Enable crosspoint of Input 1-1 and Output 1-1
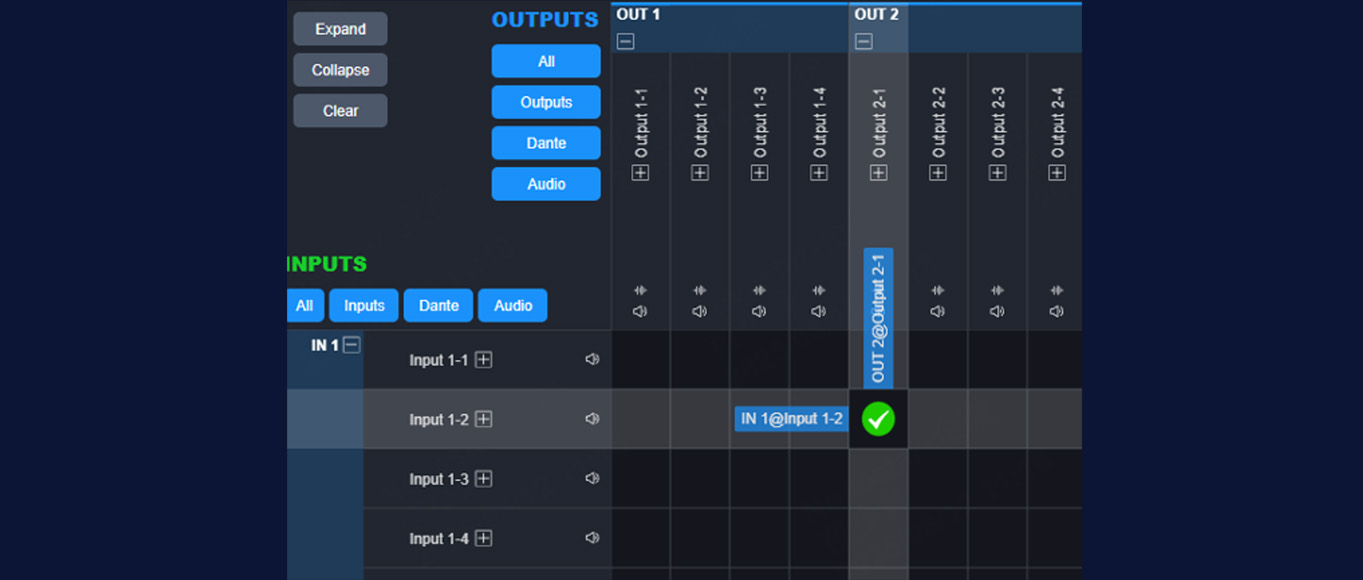The height and width of the screenshot is (580, 1363). (x=641, y=360)
